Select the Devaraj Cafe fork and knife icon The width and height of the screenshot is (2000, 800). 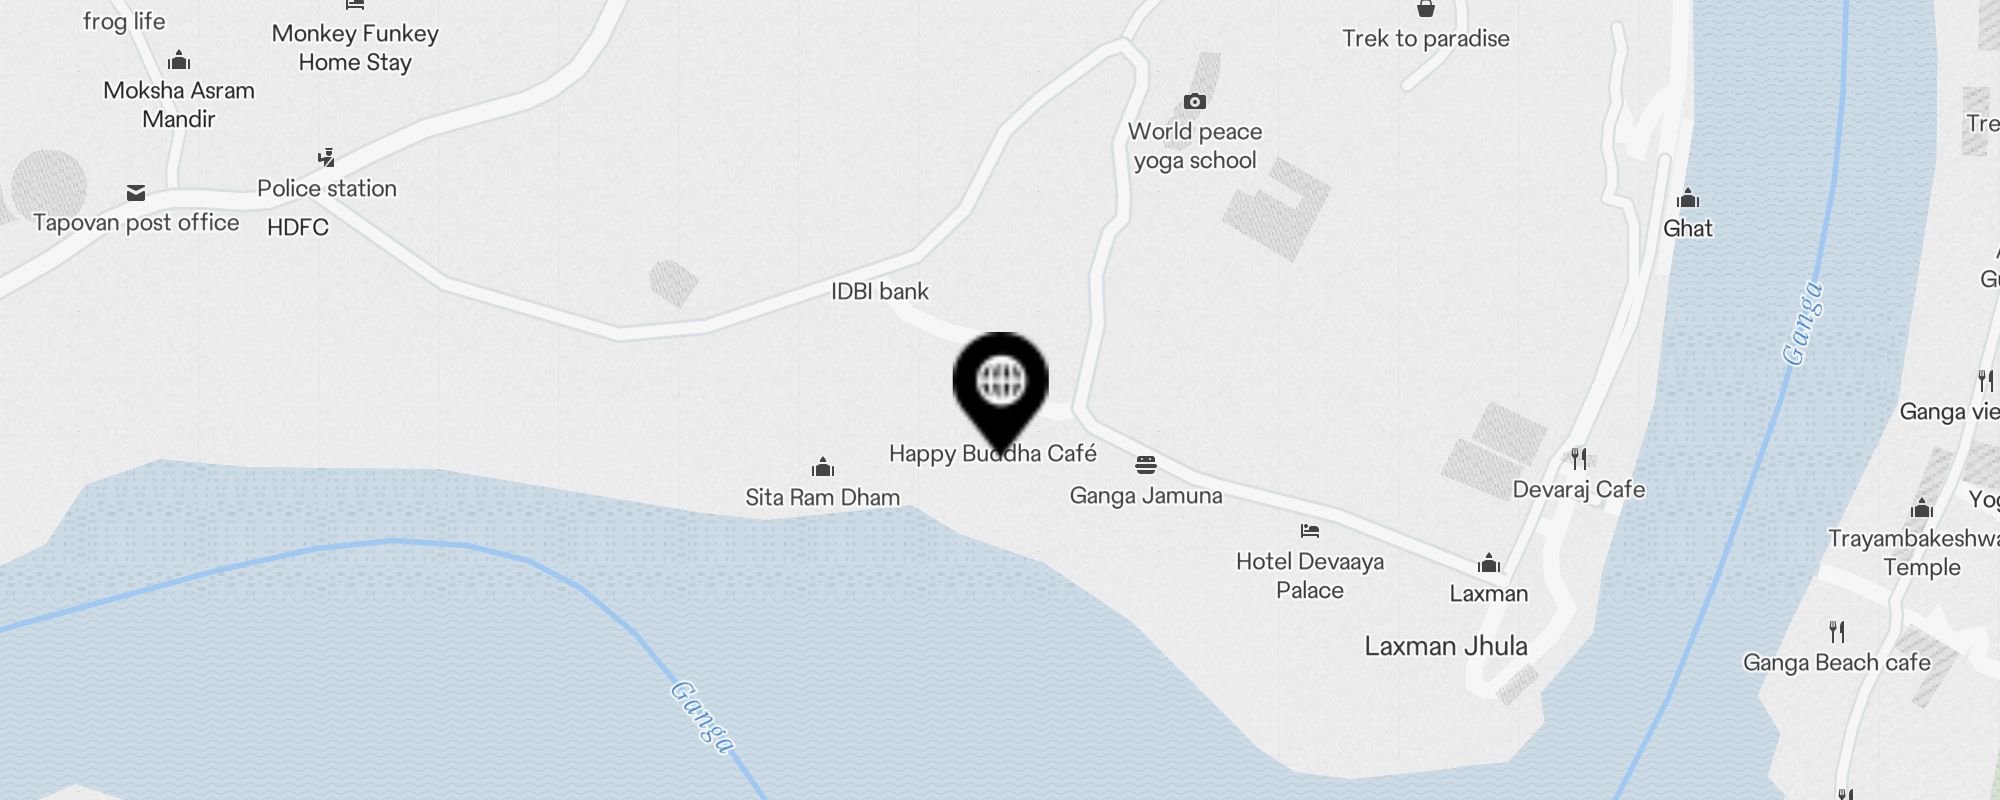tap(1579, 459)
